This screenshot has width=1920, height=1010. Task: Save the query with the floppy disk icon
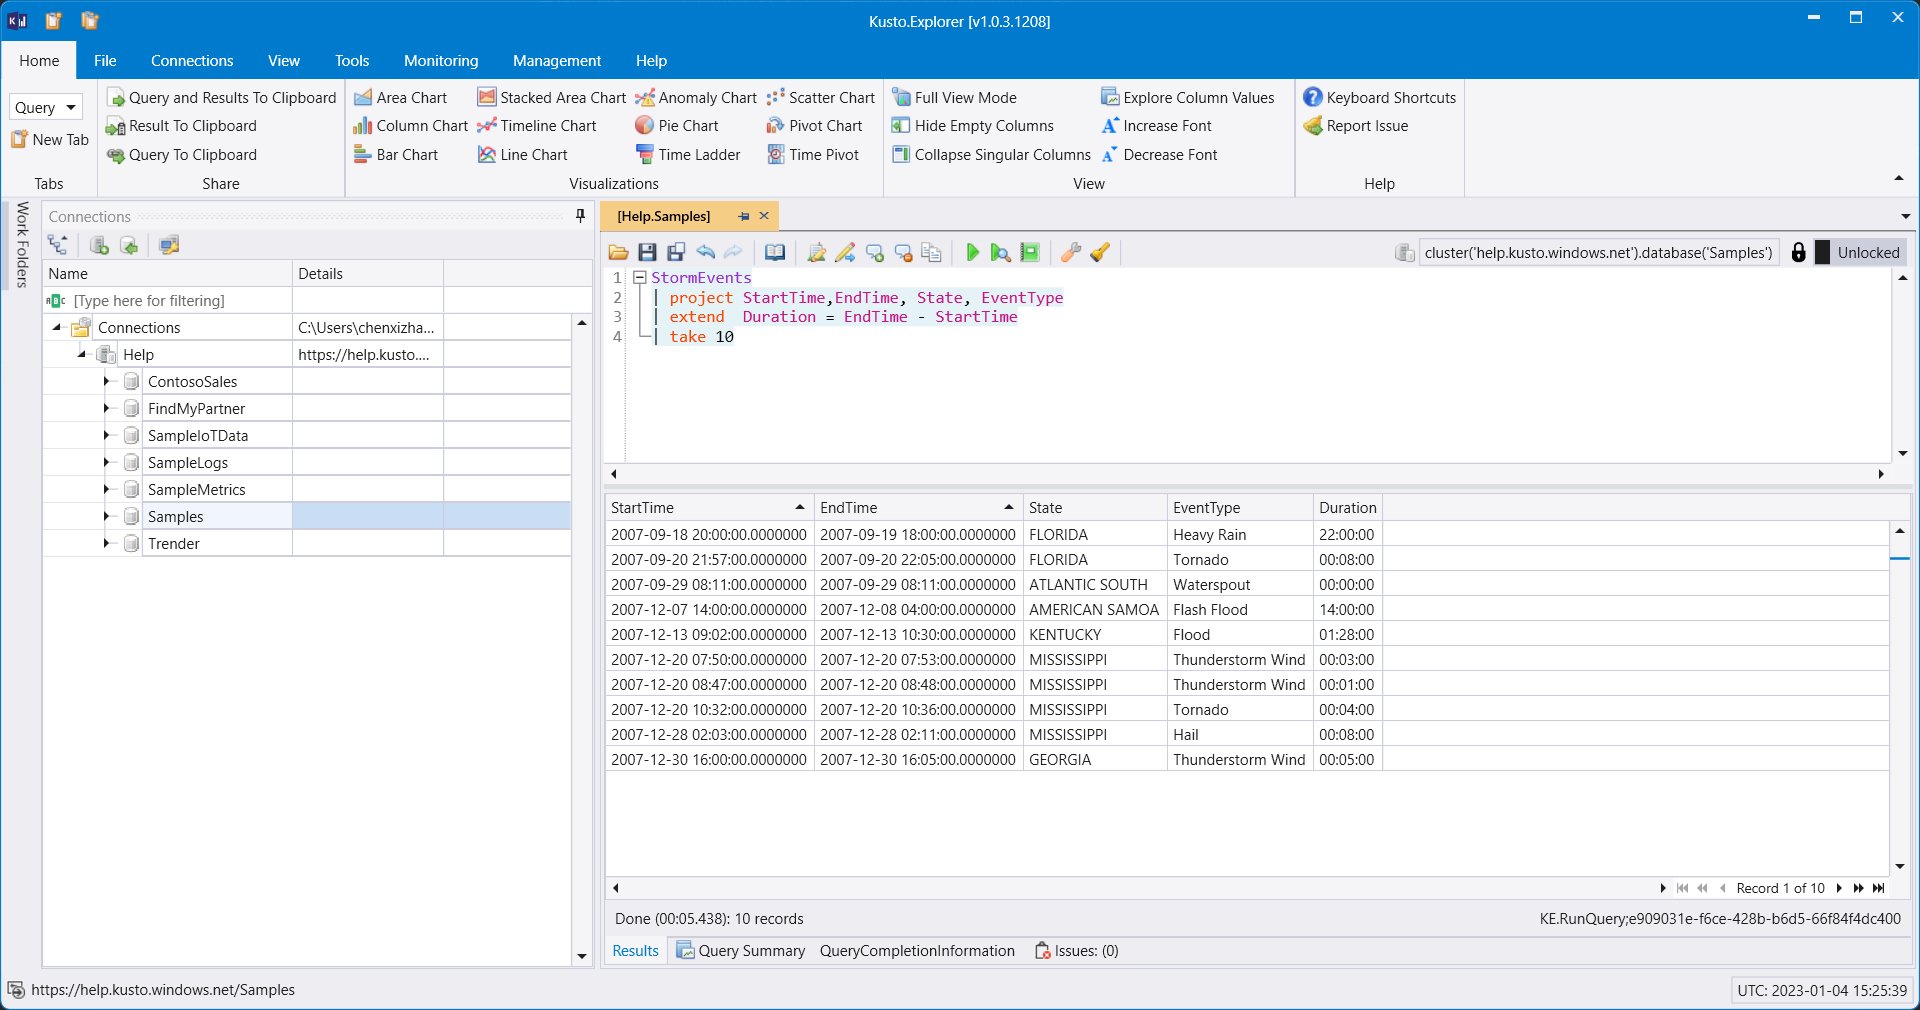tap(647, 253)
